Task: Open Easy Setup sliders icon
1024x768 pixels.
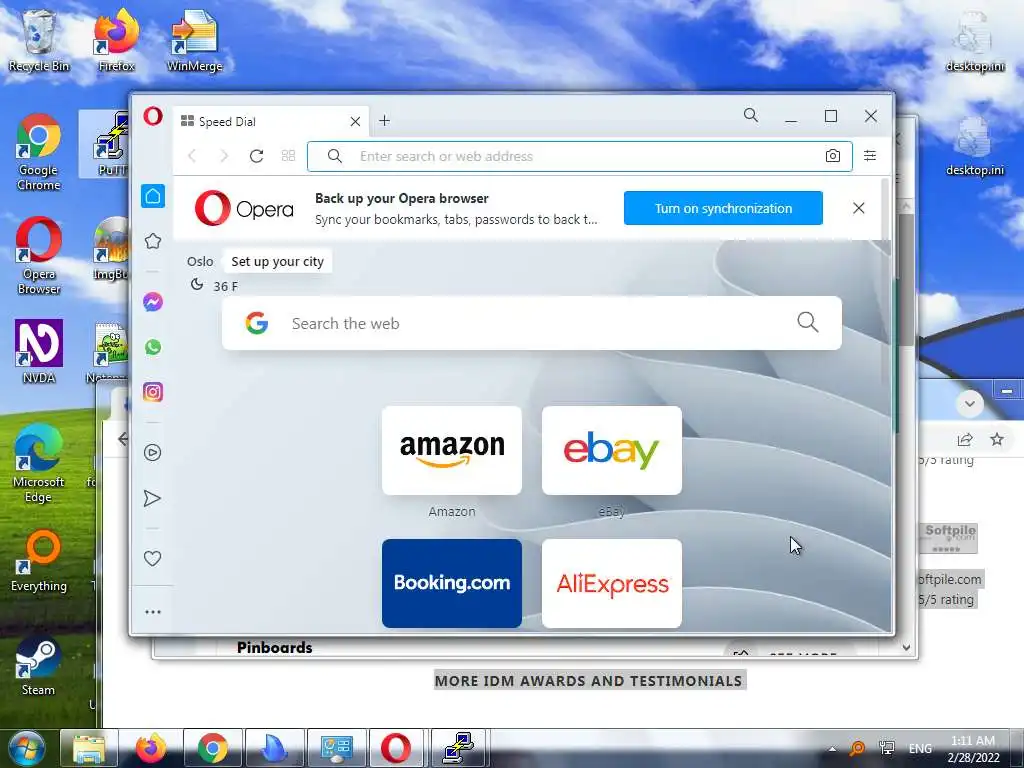Action: (870, 155)
